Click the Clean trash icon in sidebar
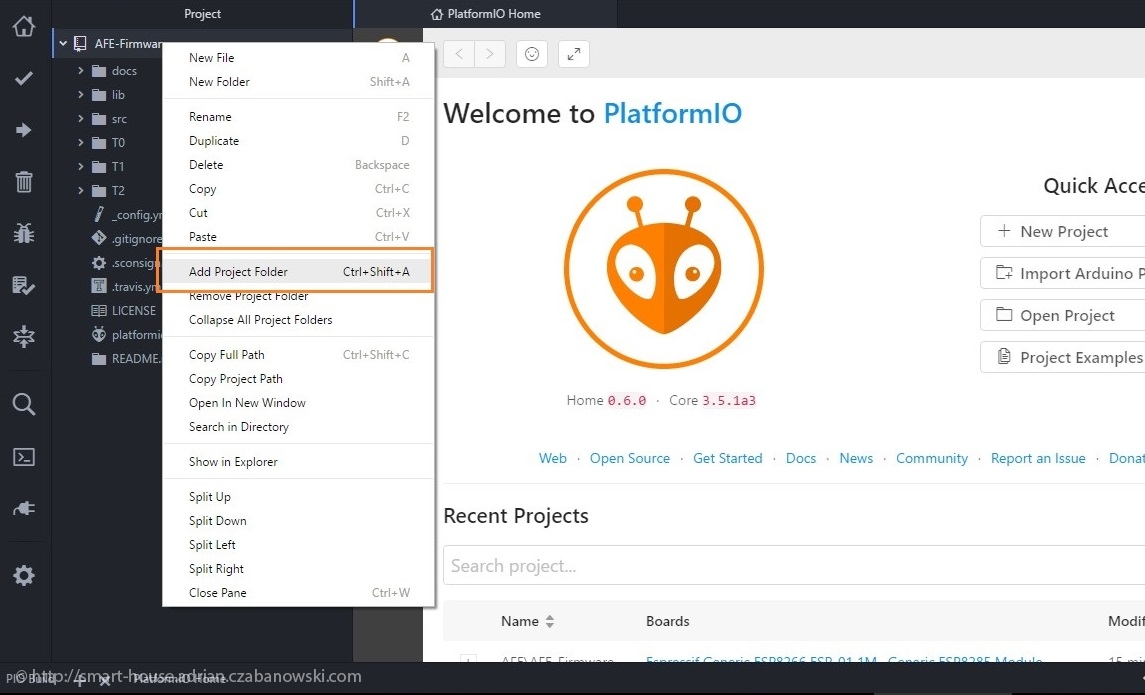This screenshot has width=1145, height=695. pyautogui.click(x=23, y=181)
